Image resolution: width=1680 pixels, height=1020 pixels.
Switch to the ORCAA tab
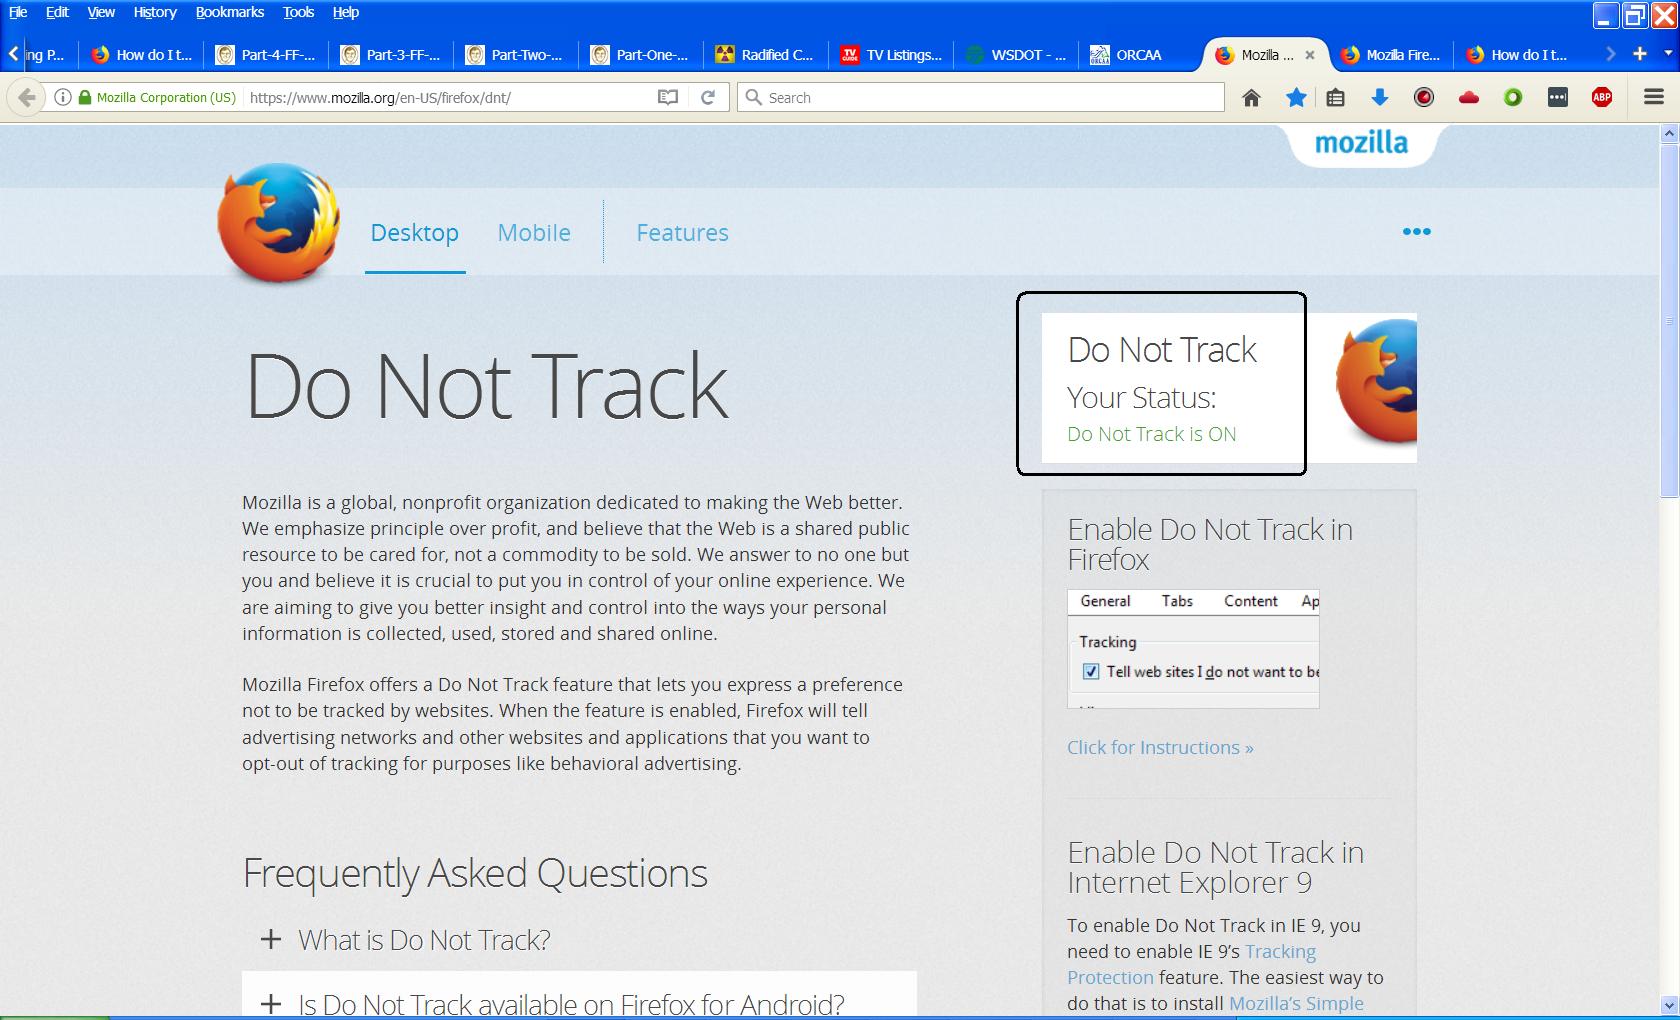point(1140,55)
